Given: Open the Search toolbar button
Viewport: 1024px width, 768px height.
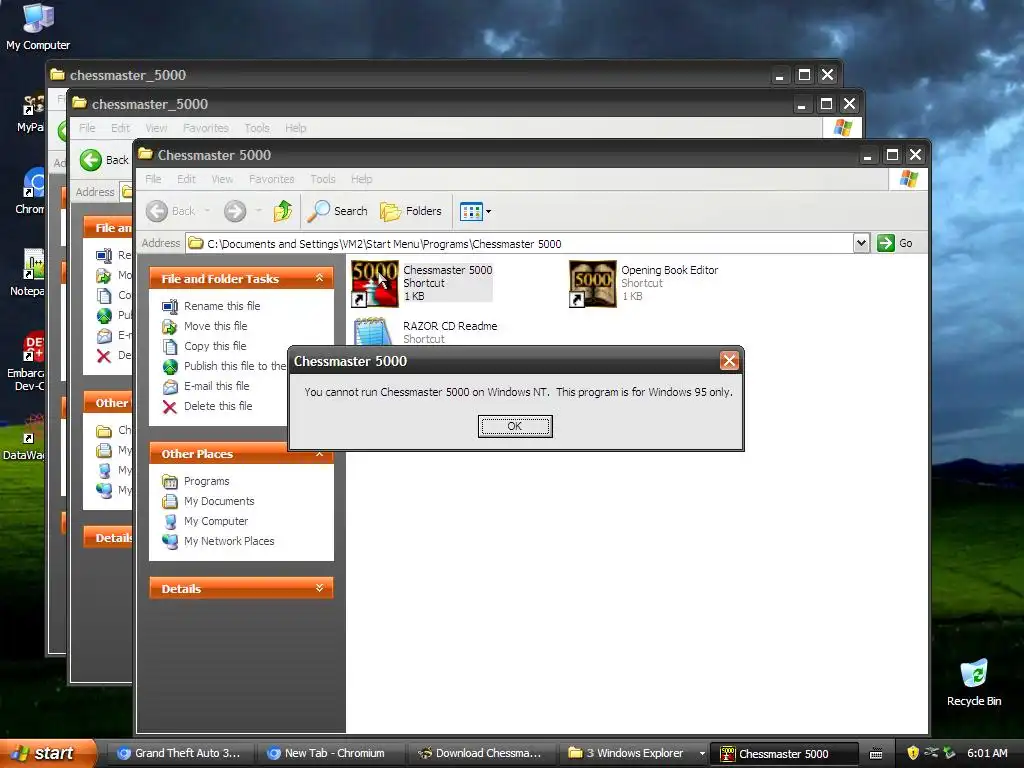Looking at the screenshot, I should [x=338, y=211].
